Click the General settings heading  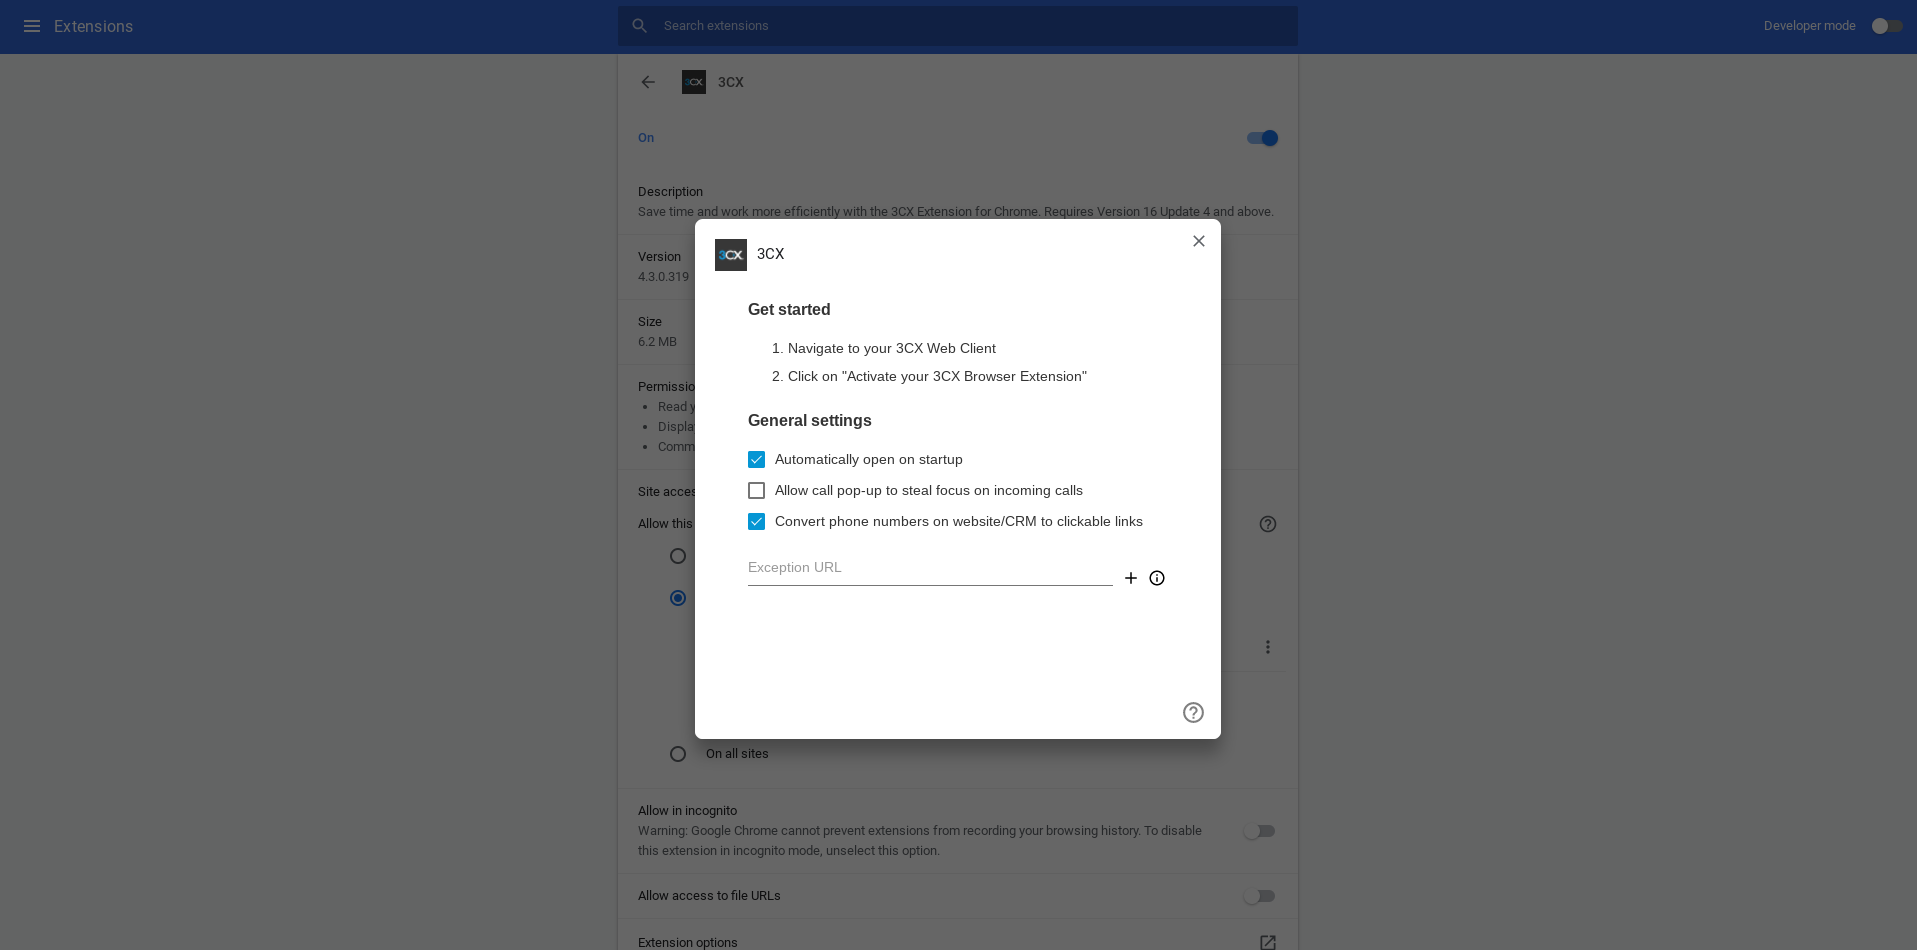810,421
